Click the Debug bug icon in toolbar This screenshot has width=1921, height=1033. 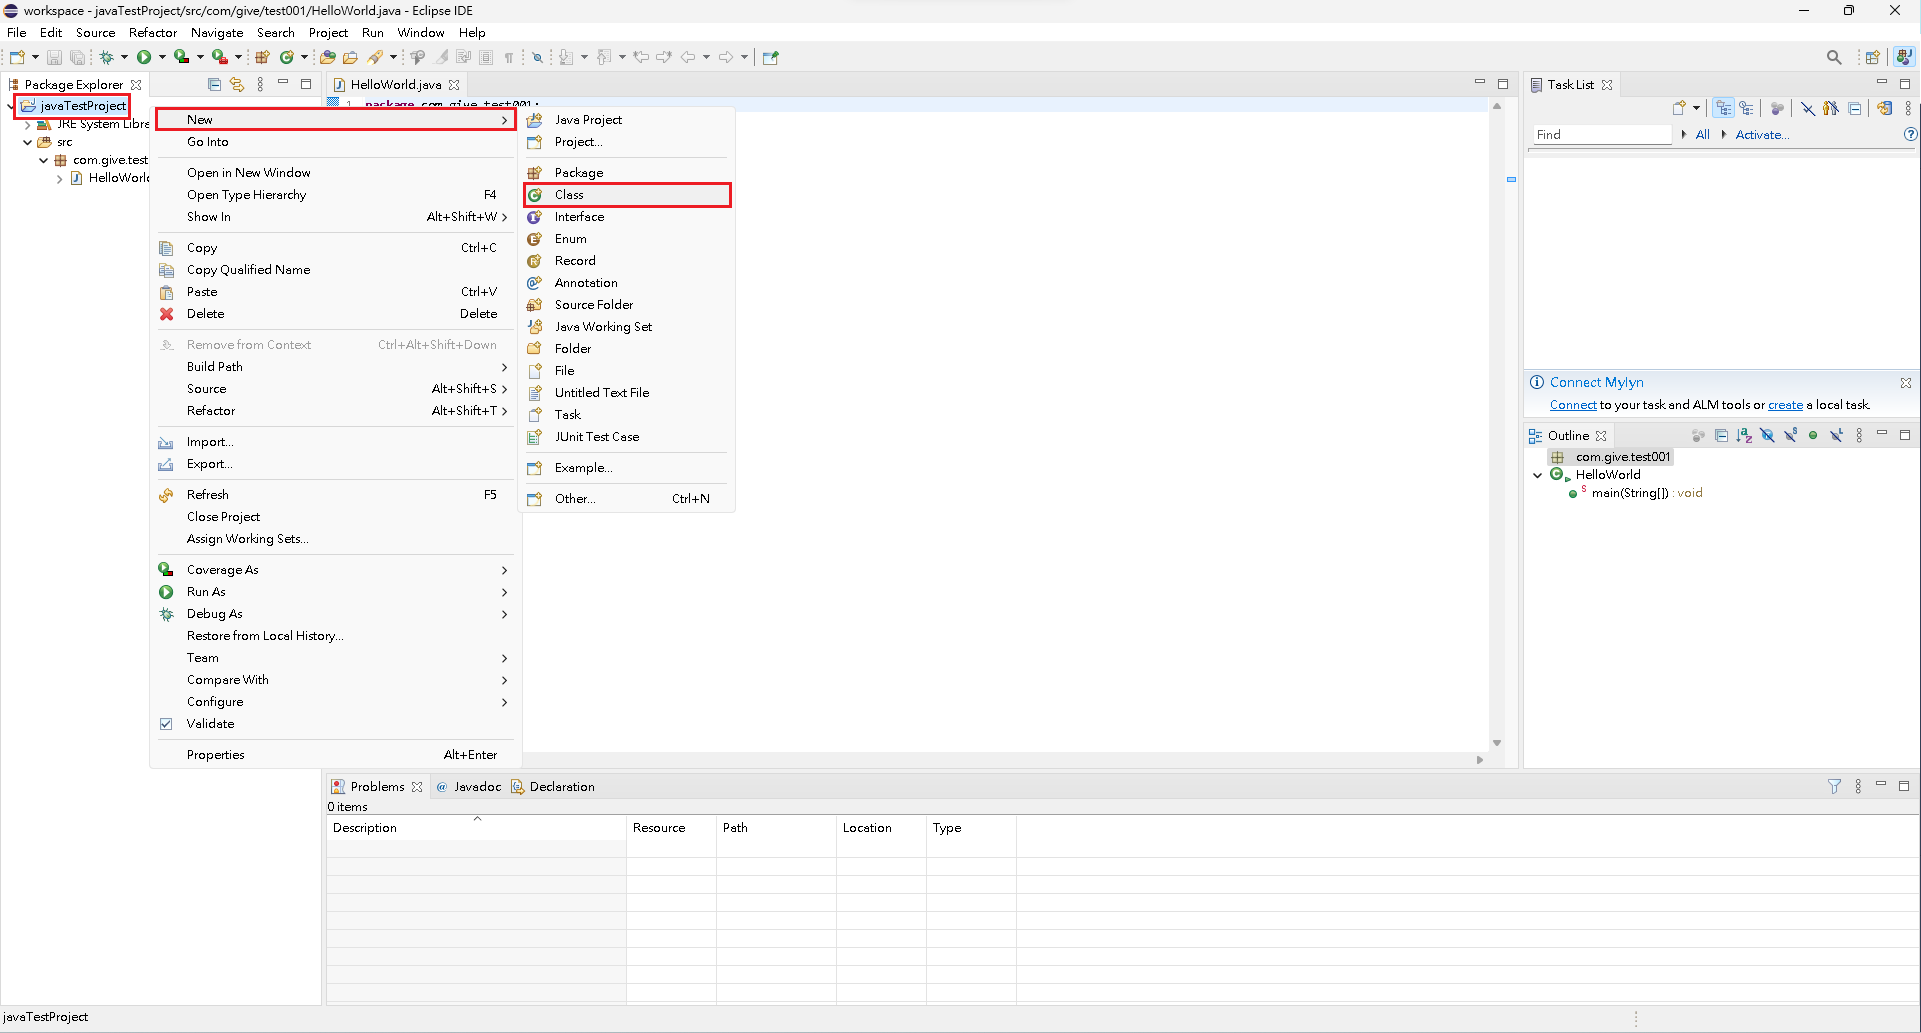point(106,57)
